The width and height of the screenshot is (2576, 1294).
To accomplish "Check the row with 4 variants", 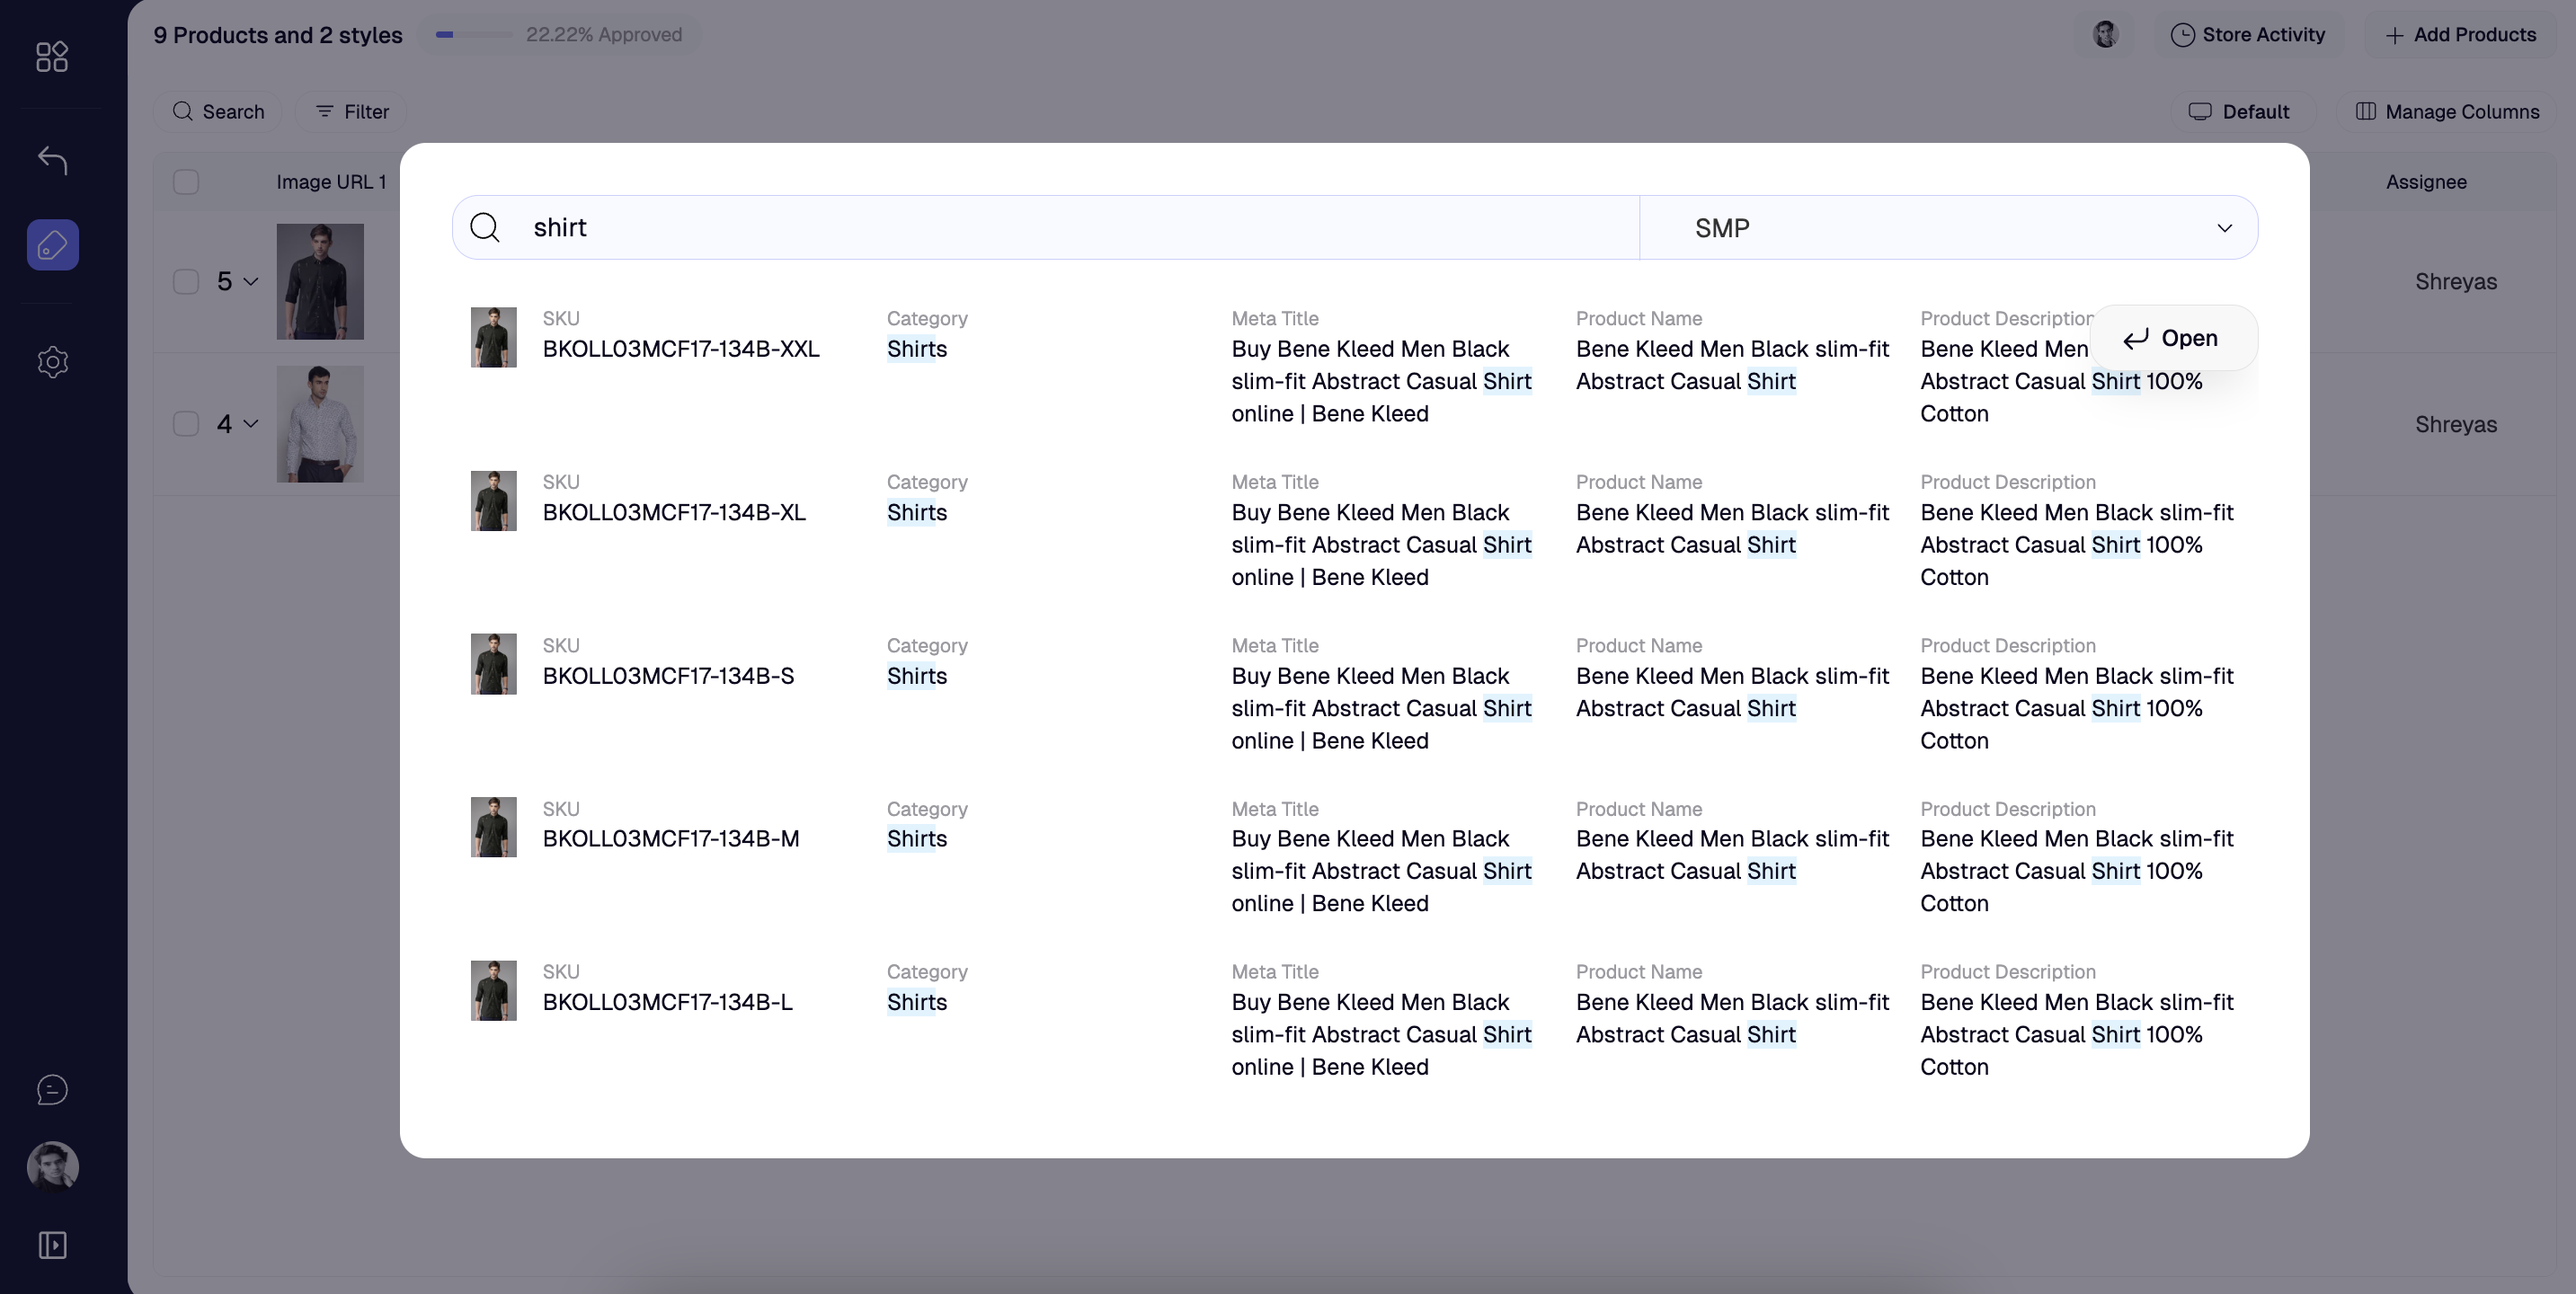I will pos(186,424).
